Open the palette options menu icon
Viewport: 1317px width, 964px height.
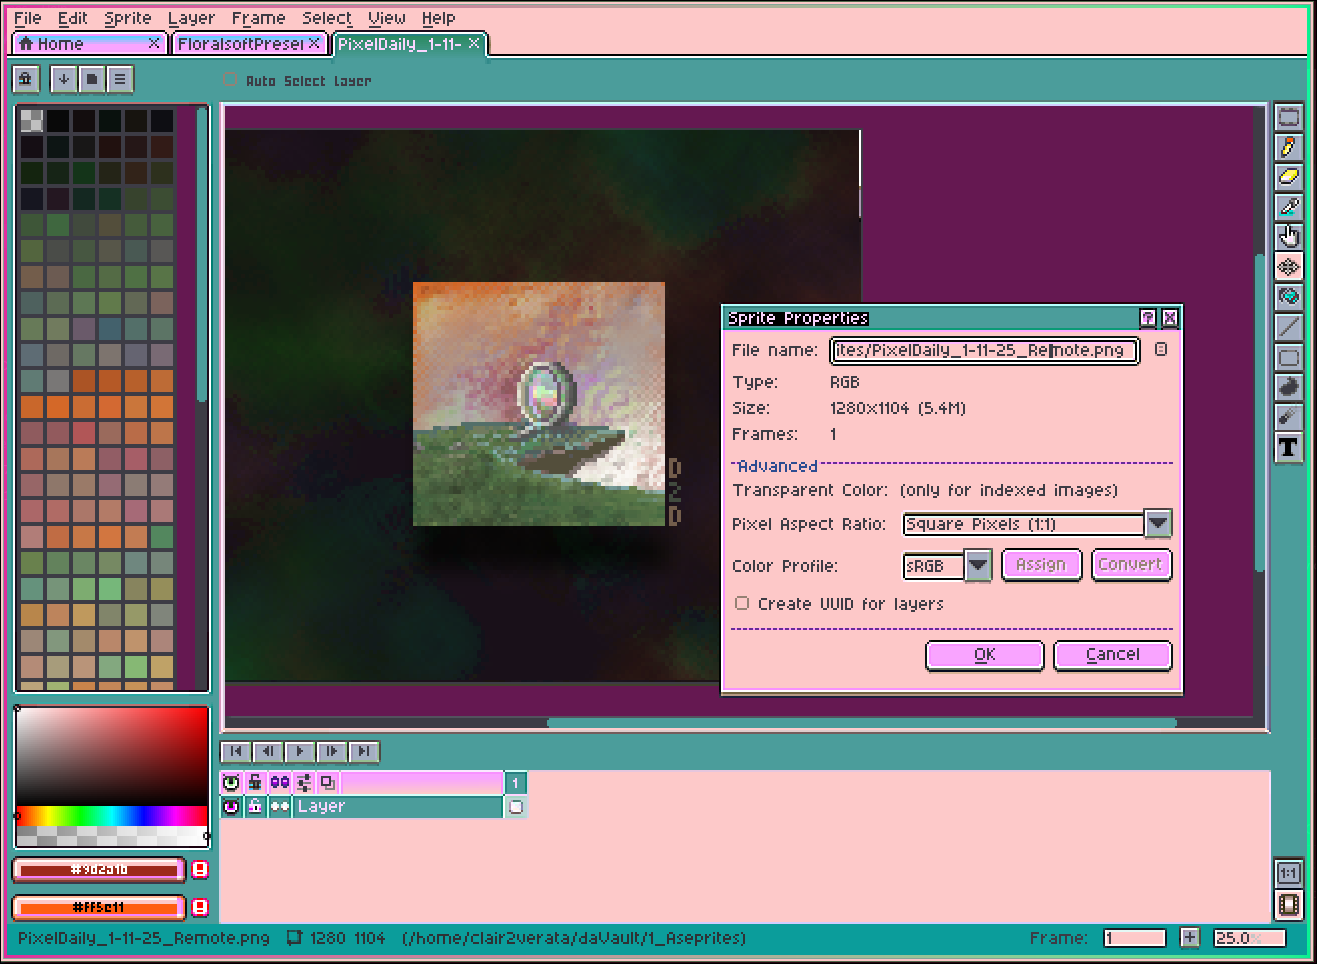click(119, 79)
